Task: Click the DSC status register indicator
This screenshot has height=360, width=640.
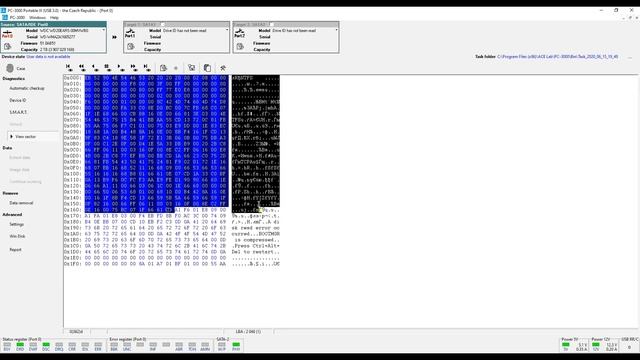Action: [x=46, y=347]
